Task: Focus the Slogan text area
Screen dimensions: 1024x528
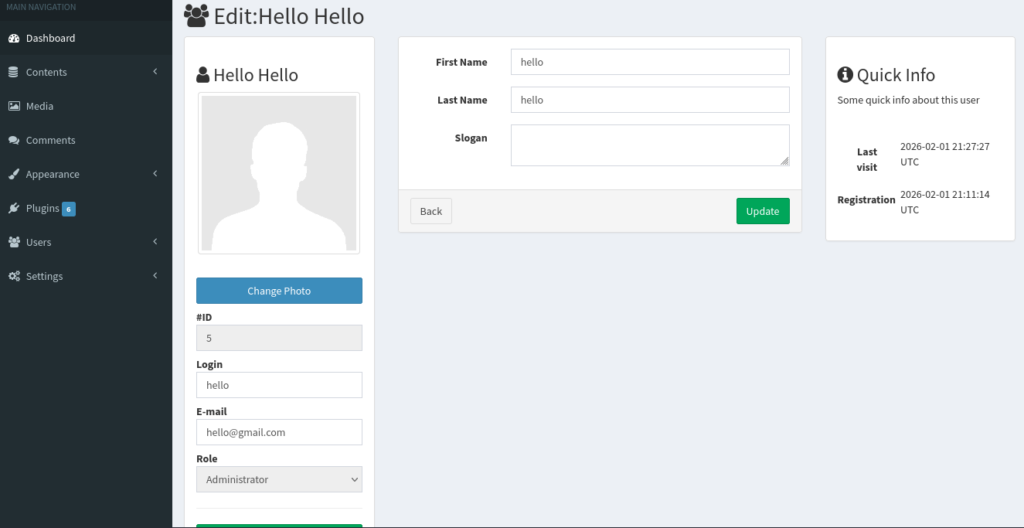Action: coord(649,145)
